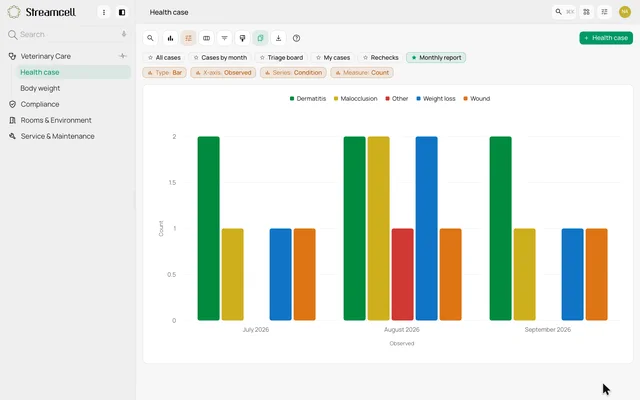
Task: Click the pulse icon next to Veterinary Care
Action: pos(122,56)
